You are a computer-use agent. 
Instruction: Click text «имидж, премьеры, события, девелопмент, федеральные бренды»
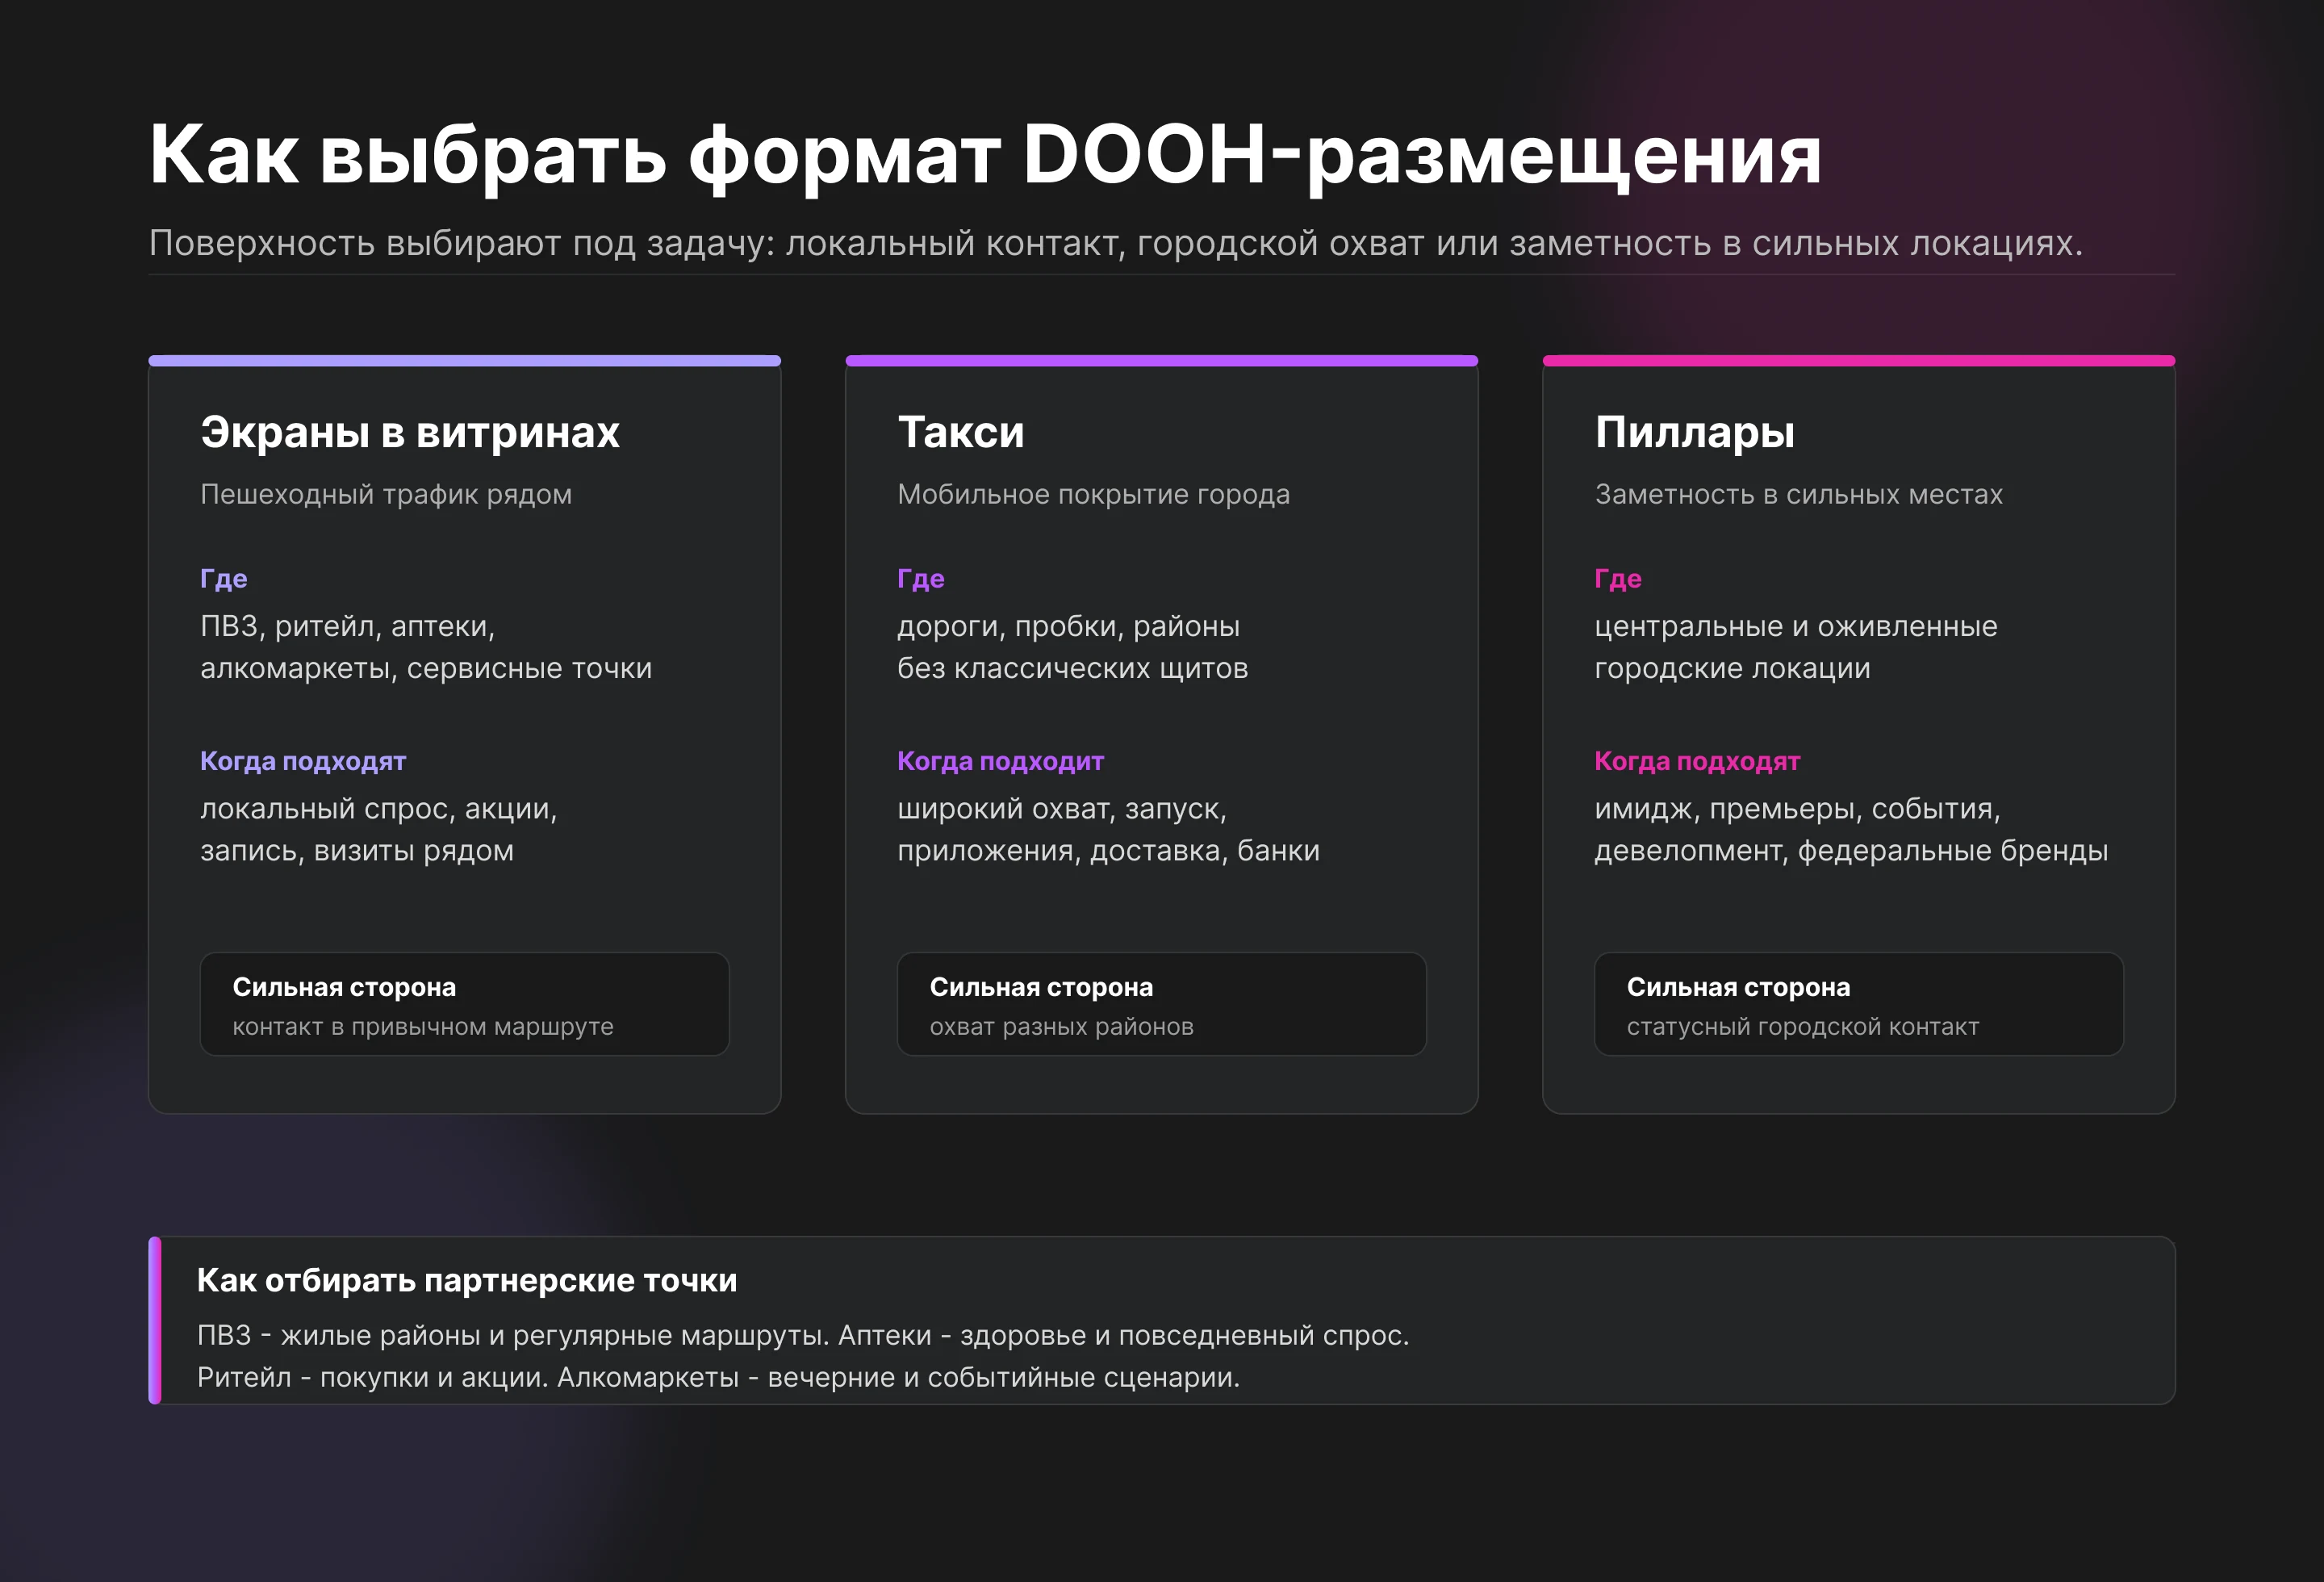(x=1851, y=830)
